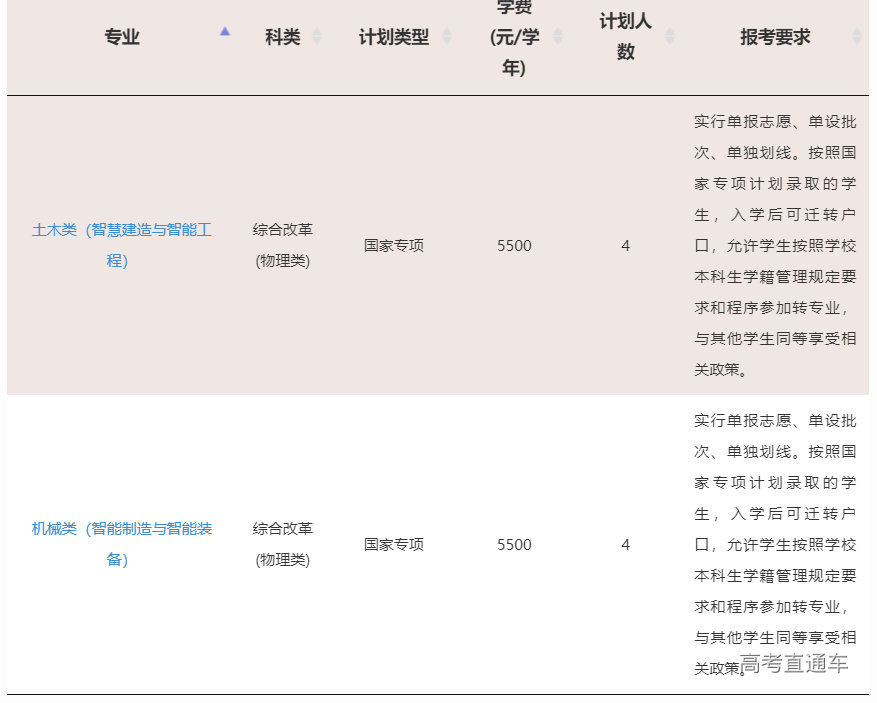Click the 报考要求 column header label
877x703 pixels.
[775, 37]
